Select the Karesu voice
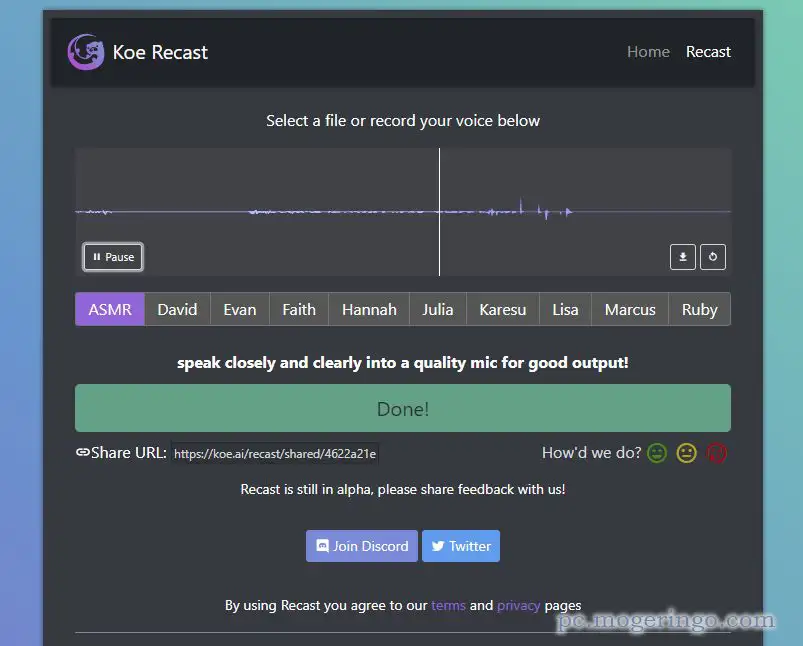803x646 pixels. tap(503, 309)
